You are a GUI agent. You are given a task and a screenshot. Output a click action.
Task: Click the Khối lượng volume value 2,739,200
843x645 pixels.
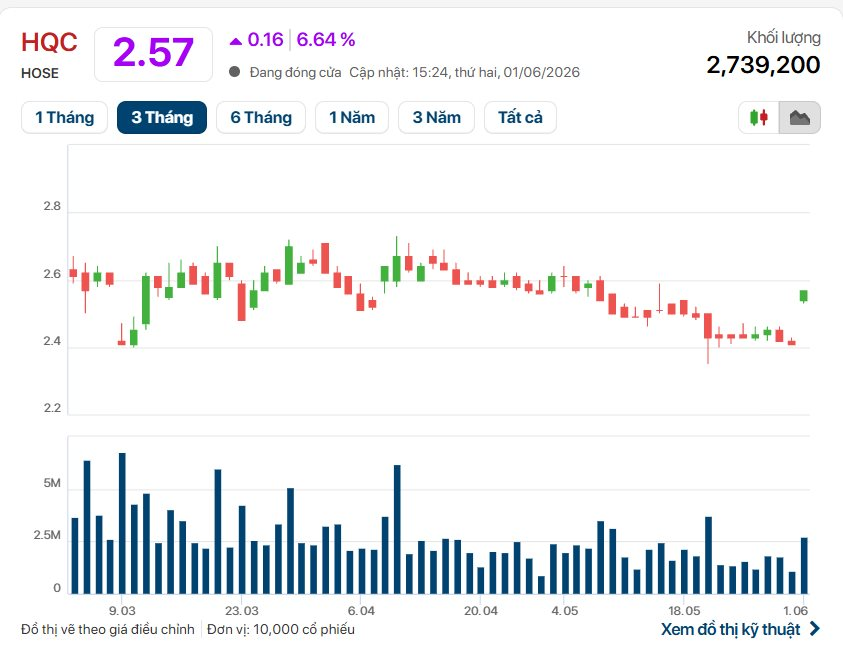coord(763,65)
